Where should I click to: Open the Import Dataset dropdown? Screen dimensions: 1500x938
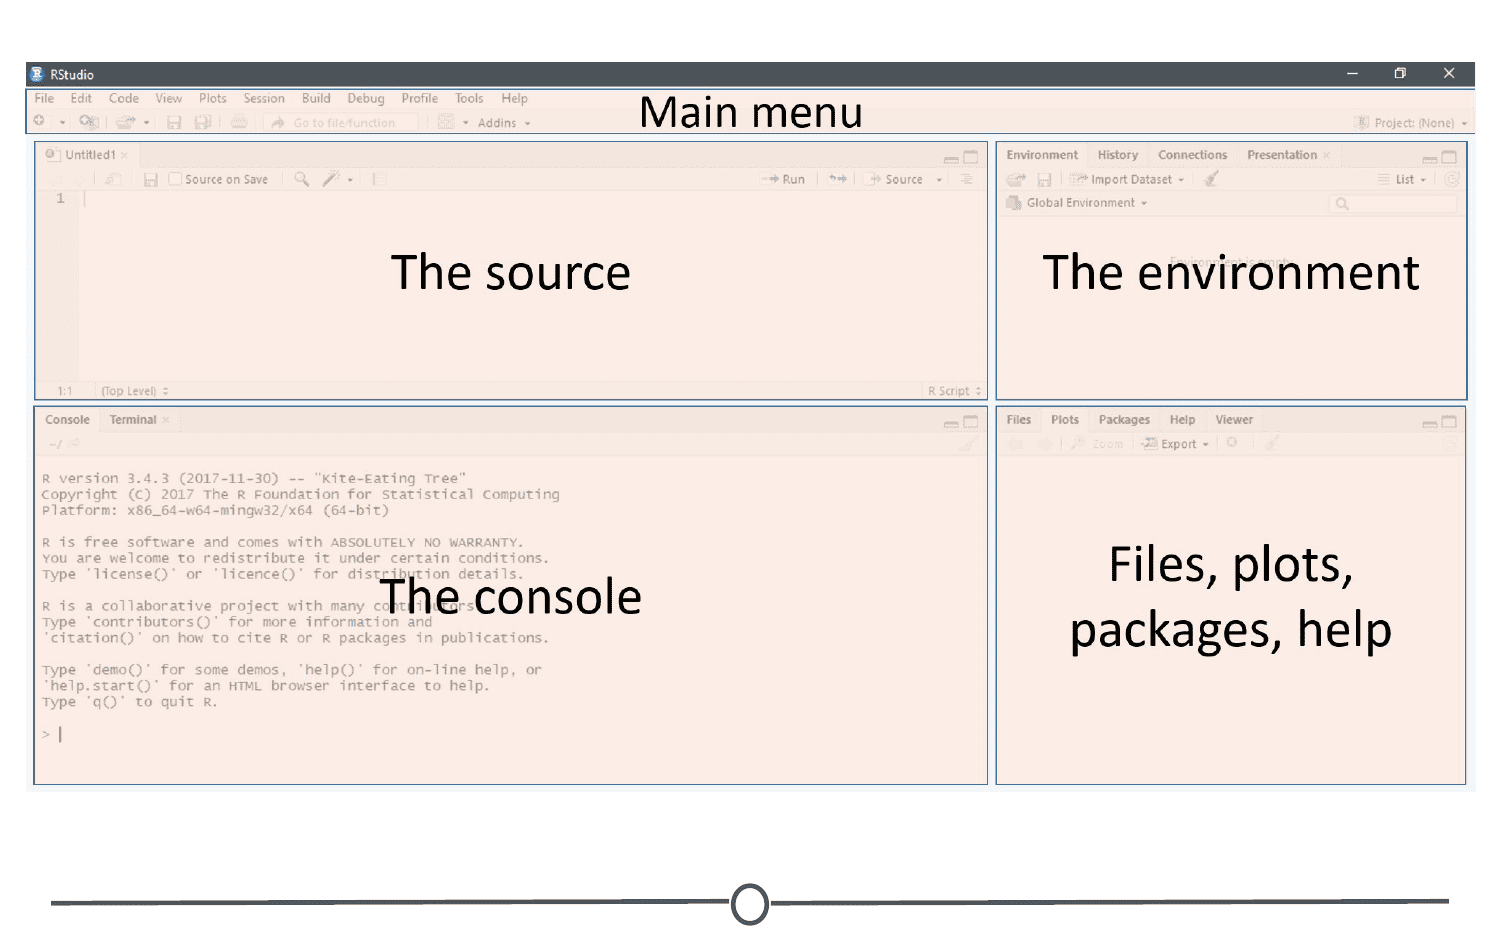tap(1127, 179)
